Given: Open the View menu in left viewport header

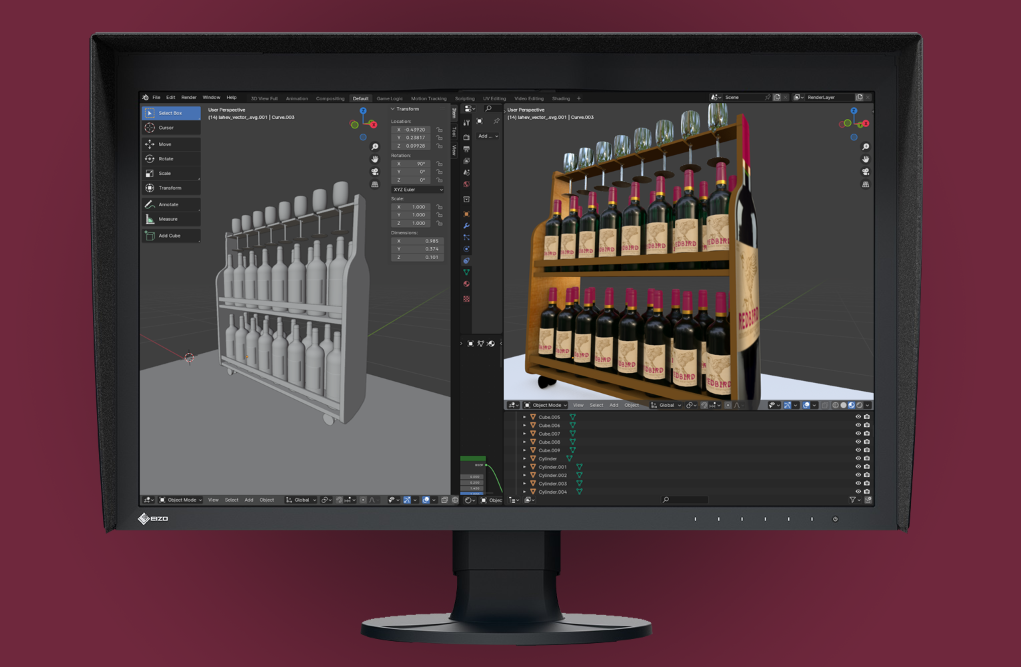Looking at the screenshot, I should click(x=213, y=500).
